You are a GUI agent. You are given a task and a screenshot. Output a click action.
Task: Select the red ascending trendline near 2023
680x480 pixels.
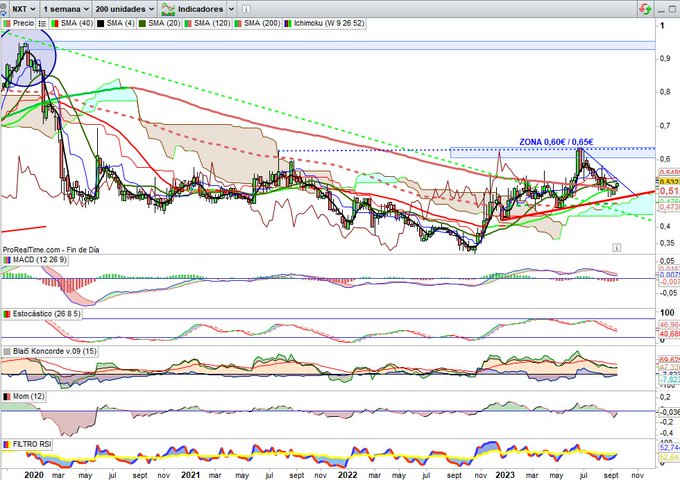tap(577, 206)
